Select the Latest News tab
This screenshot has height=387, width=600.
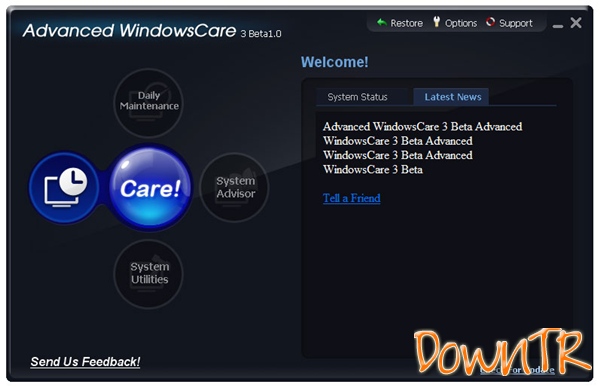click(452, 97)
